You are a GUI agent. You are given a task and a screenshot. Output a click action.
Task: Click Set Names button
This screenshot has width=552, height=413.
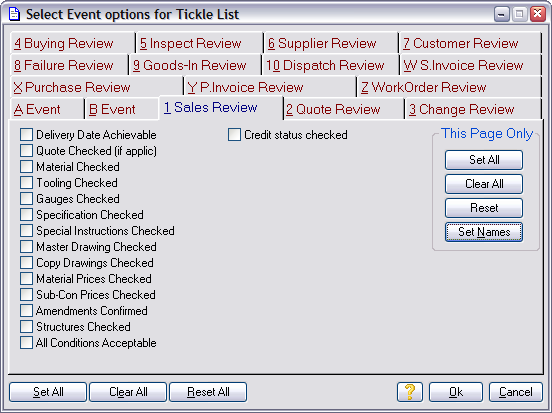pos(484,232)
